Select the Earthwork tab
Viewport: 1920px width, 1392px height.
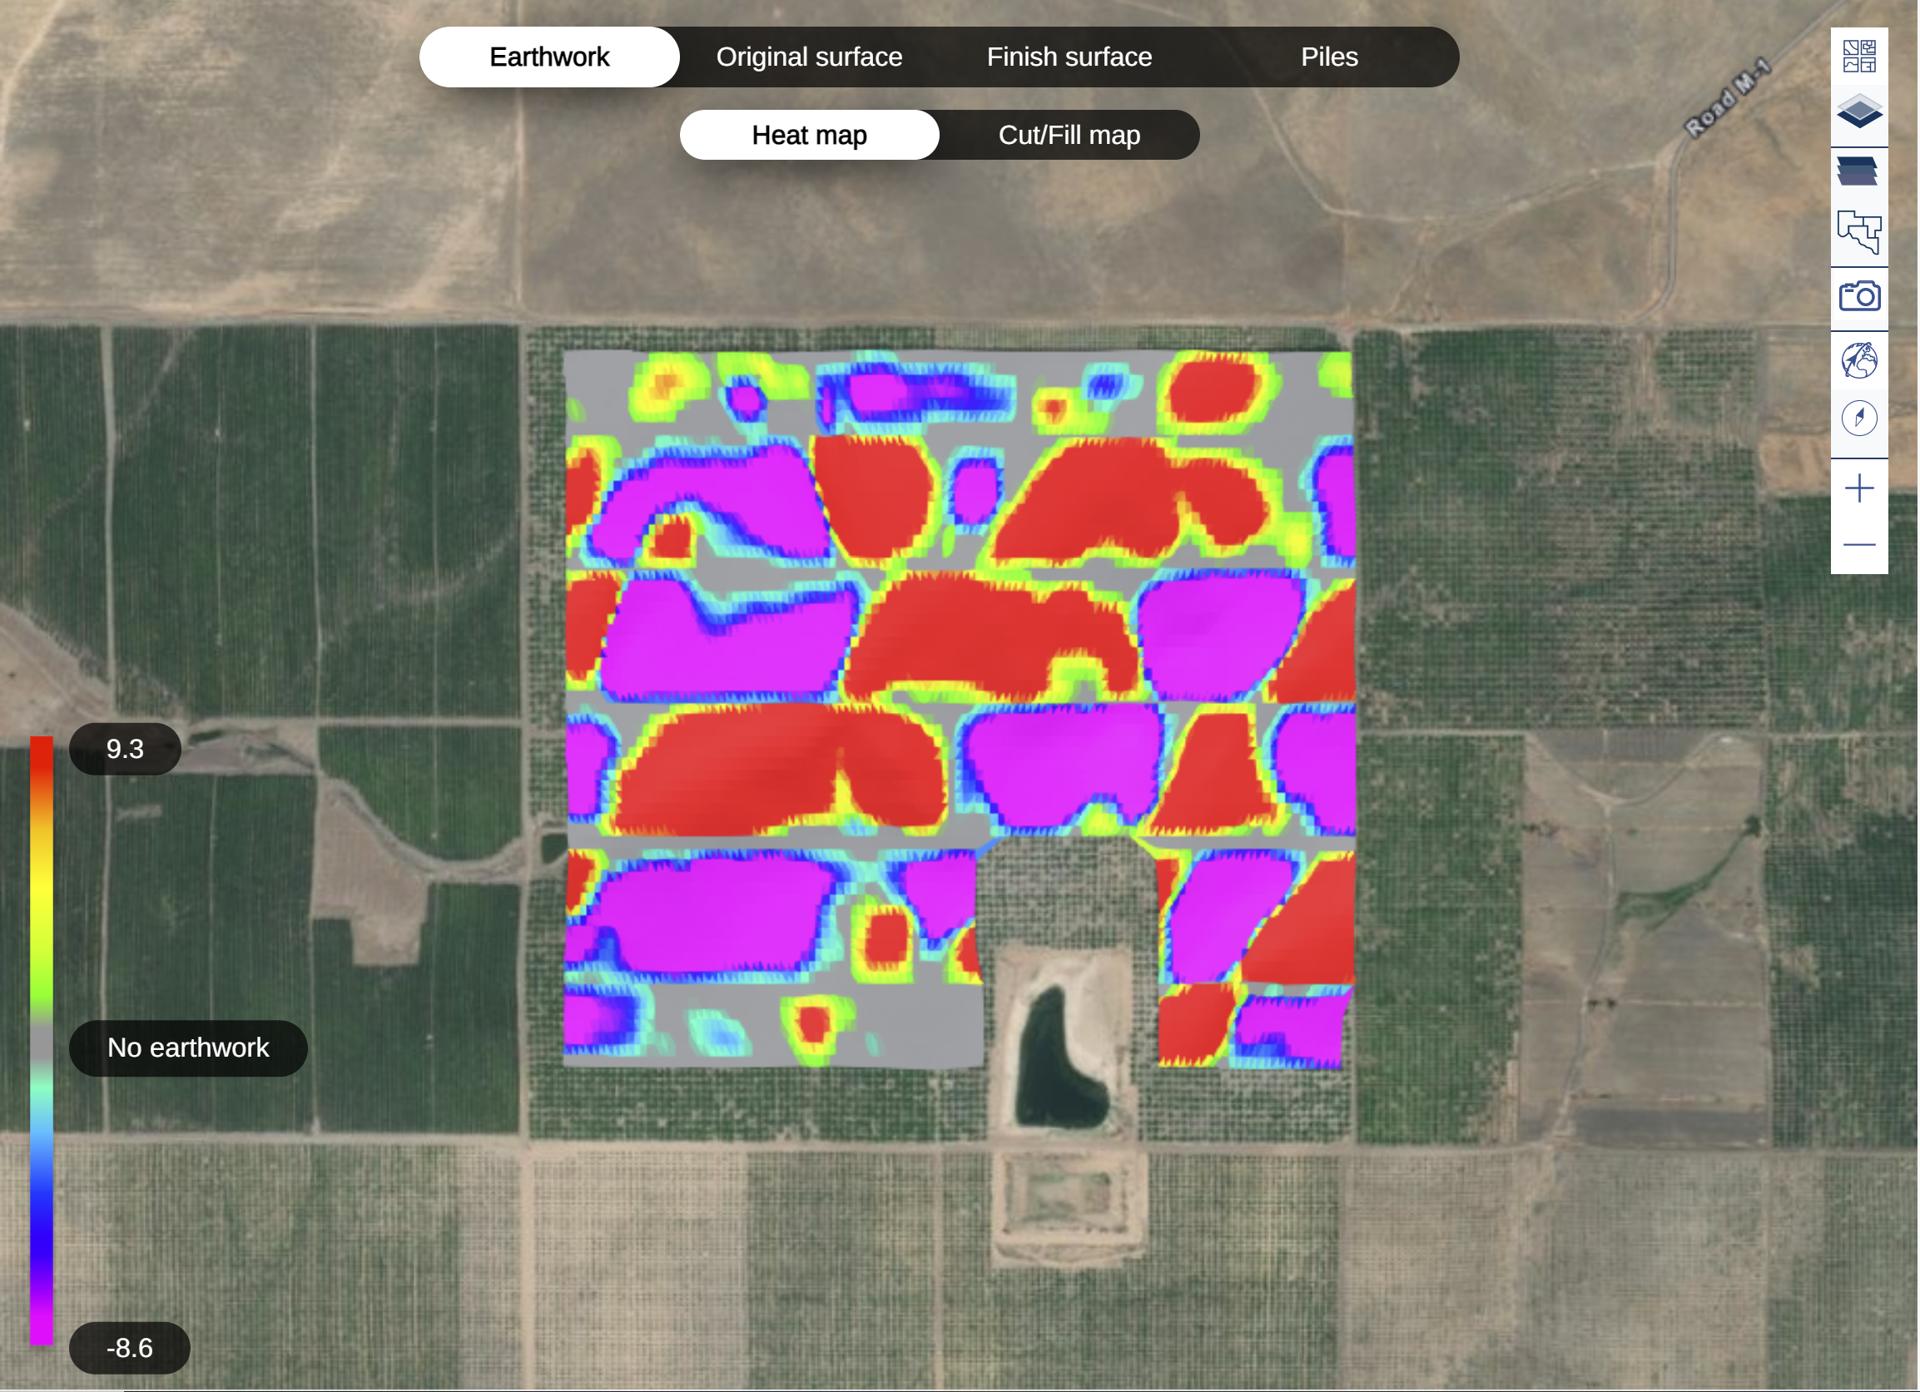pos(549,57)
